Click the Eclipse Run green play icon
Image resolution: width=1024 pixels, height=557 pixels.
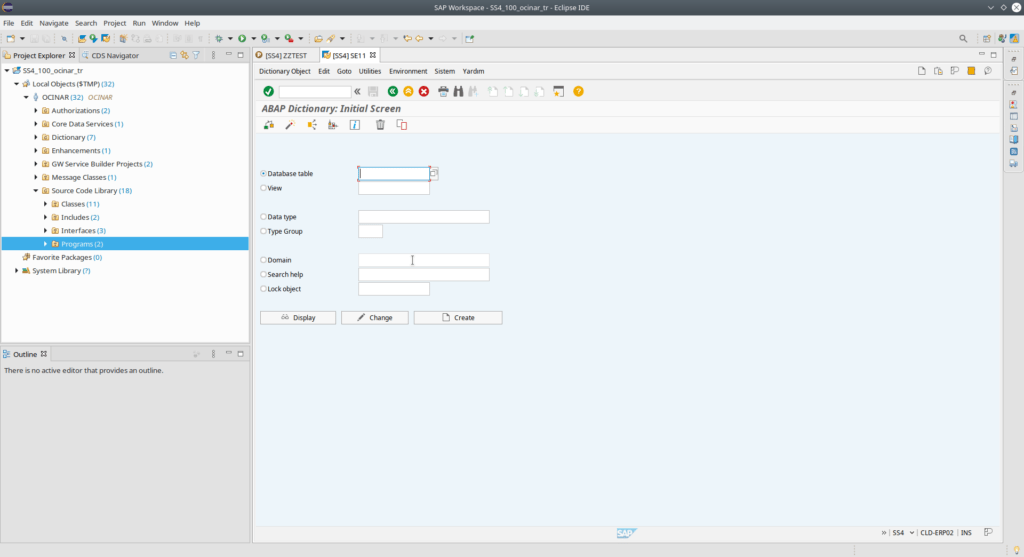point(242,39)
